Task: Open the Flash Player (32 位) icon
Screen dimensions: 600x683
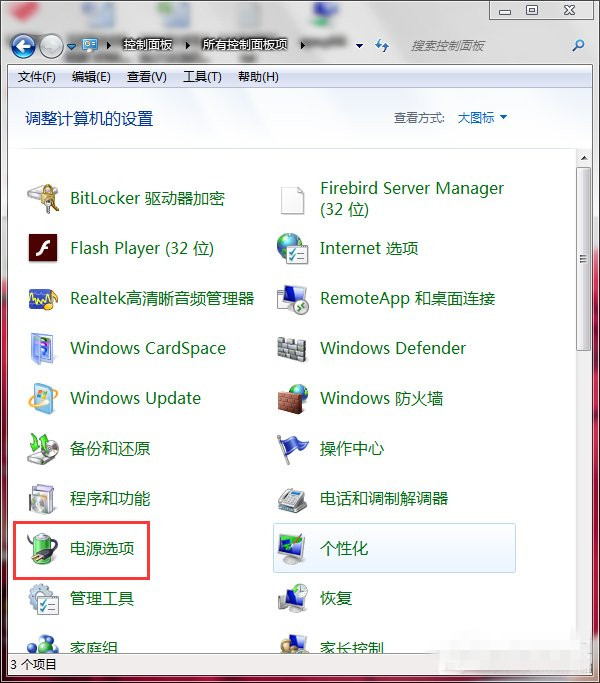Action: point(43,248)
